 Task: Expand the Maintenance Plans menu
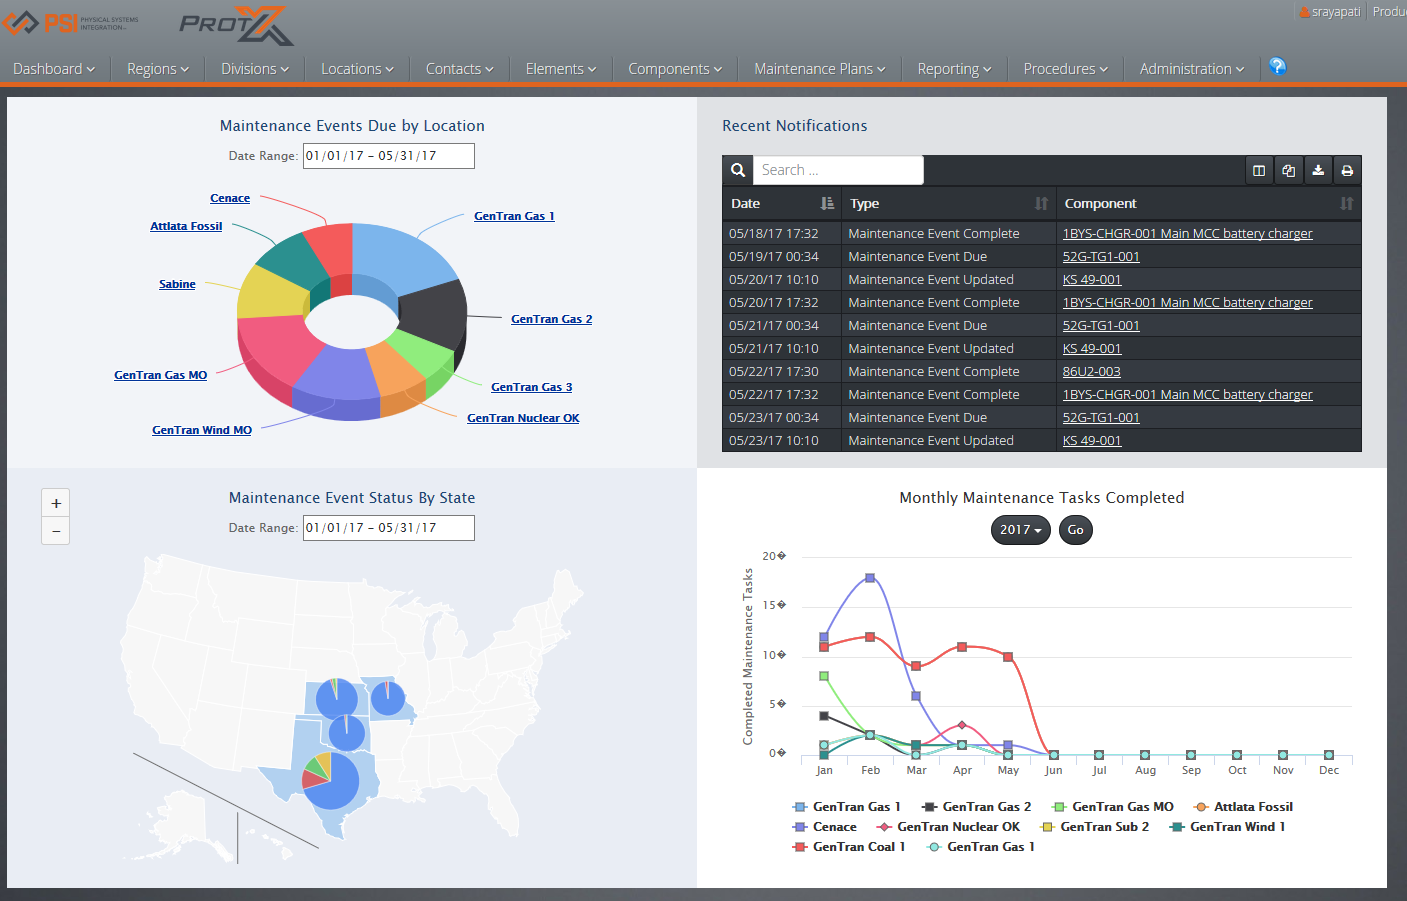pyautogui.click(x=820, y=69)
